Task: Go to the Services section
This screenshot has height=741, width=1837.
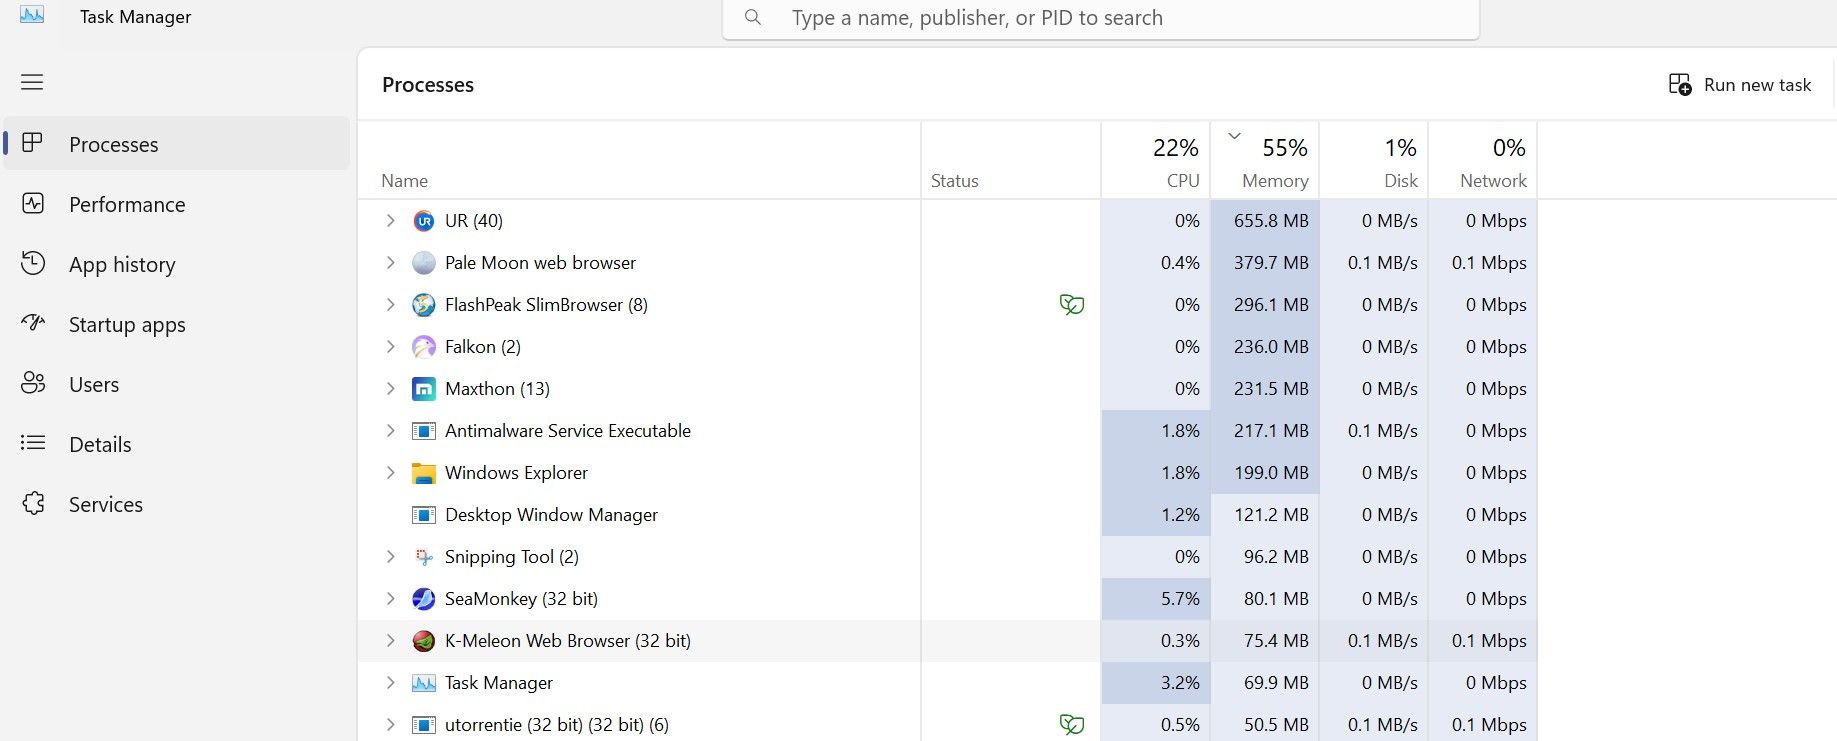Action: (x=105, y=505)
